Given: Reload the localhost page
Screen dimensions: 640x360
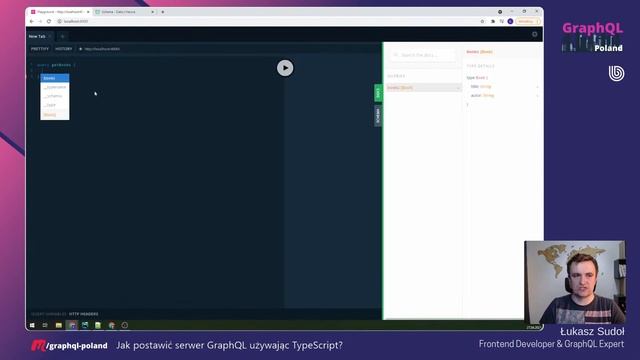Looking at the screenshot, I should click(x=49, y=21).
